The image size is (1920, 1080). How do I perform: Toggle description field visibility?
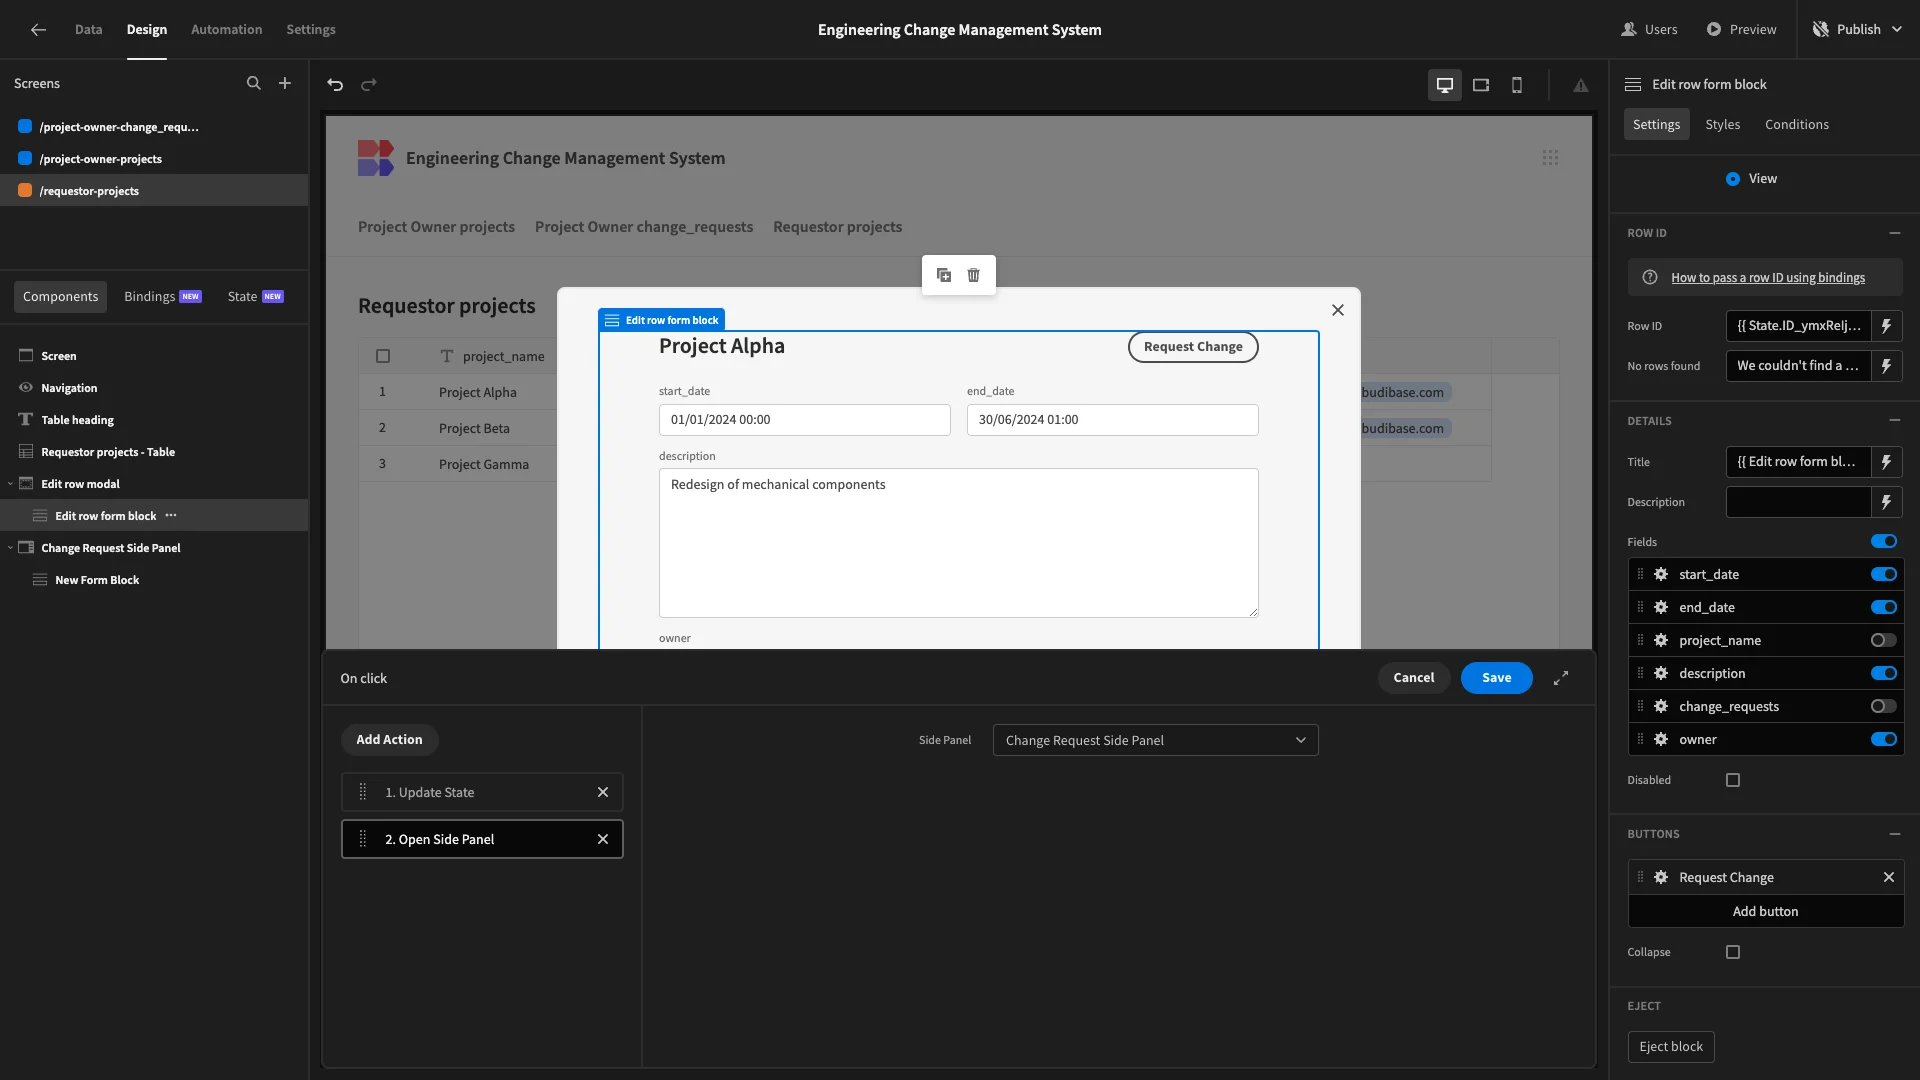coord(1884,673)
